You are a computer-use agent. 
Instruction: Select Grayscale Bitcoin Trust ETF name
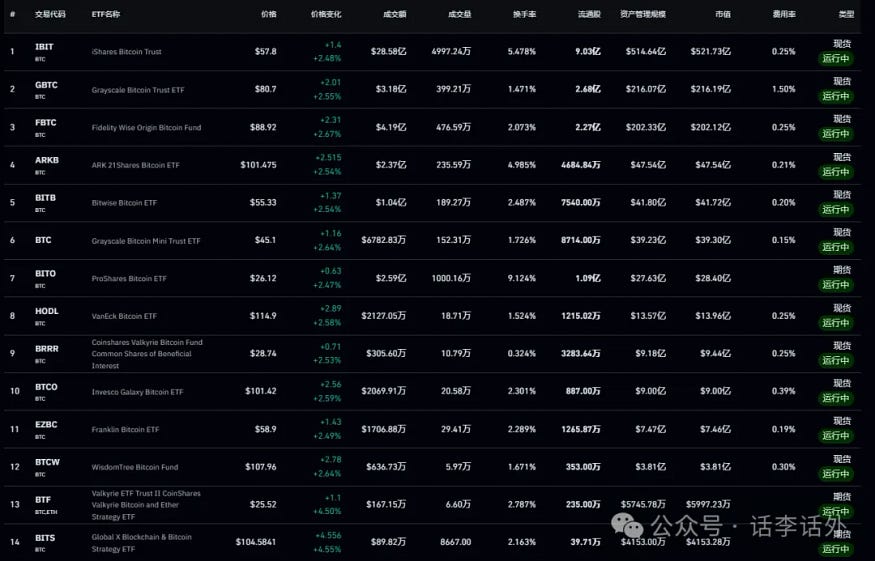pos(137,89)
